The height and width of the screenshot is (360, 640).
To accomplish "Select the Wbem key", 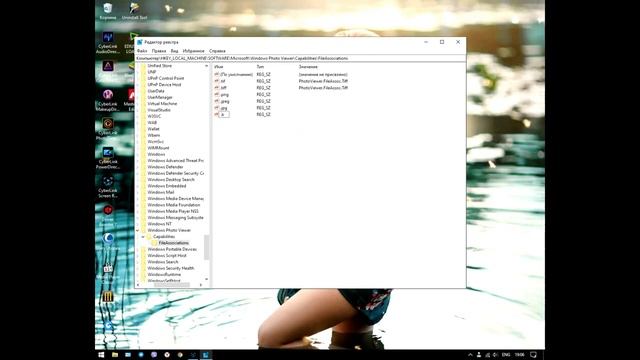I will coord(153,136).
